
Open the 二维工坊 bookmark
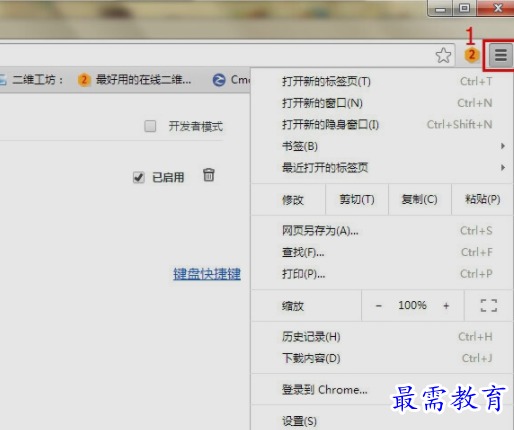click(32, 80)
